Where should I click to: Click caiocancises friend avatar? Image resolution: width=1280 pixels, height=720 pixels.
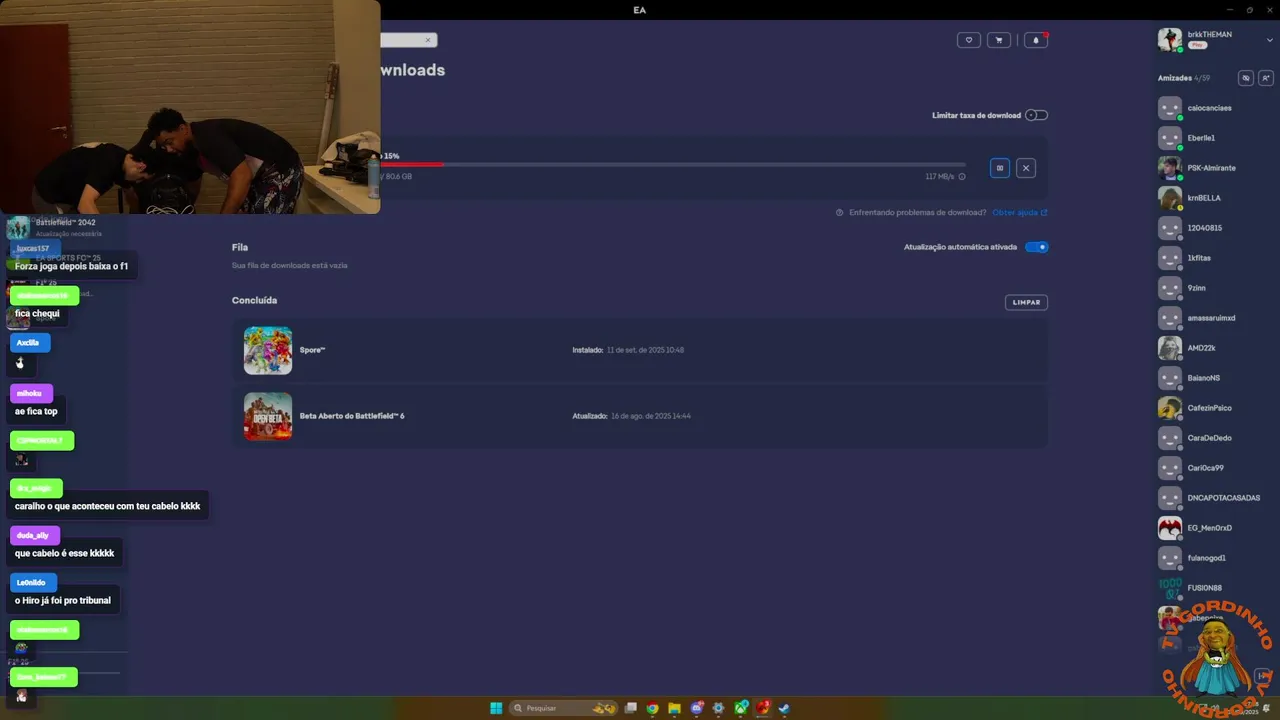[1170, 108]
